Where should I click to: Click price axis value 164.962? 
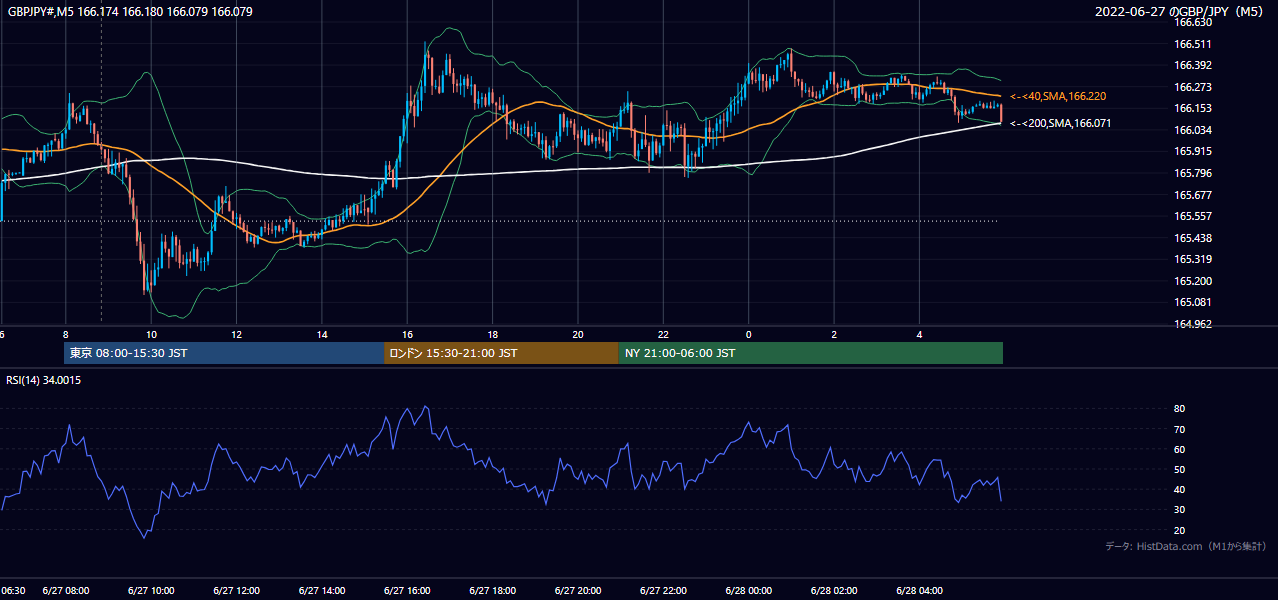tap(1193, 324)
